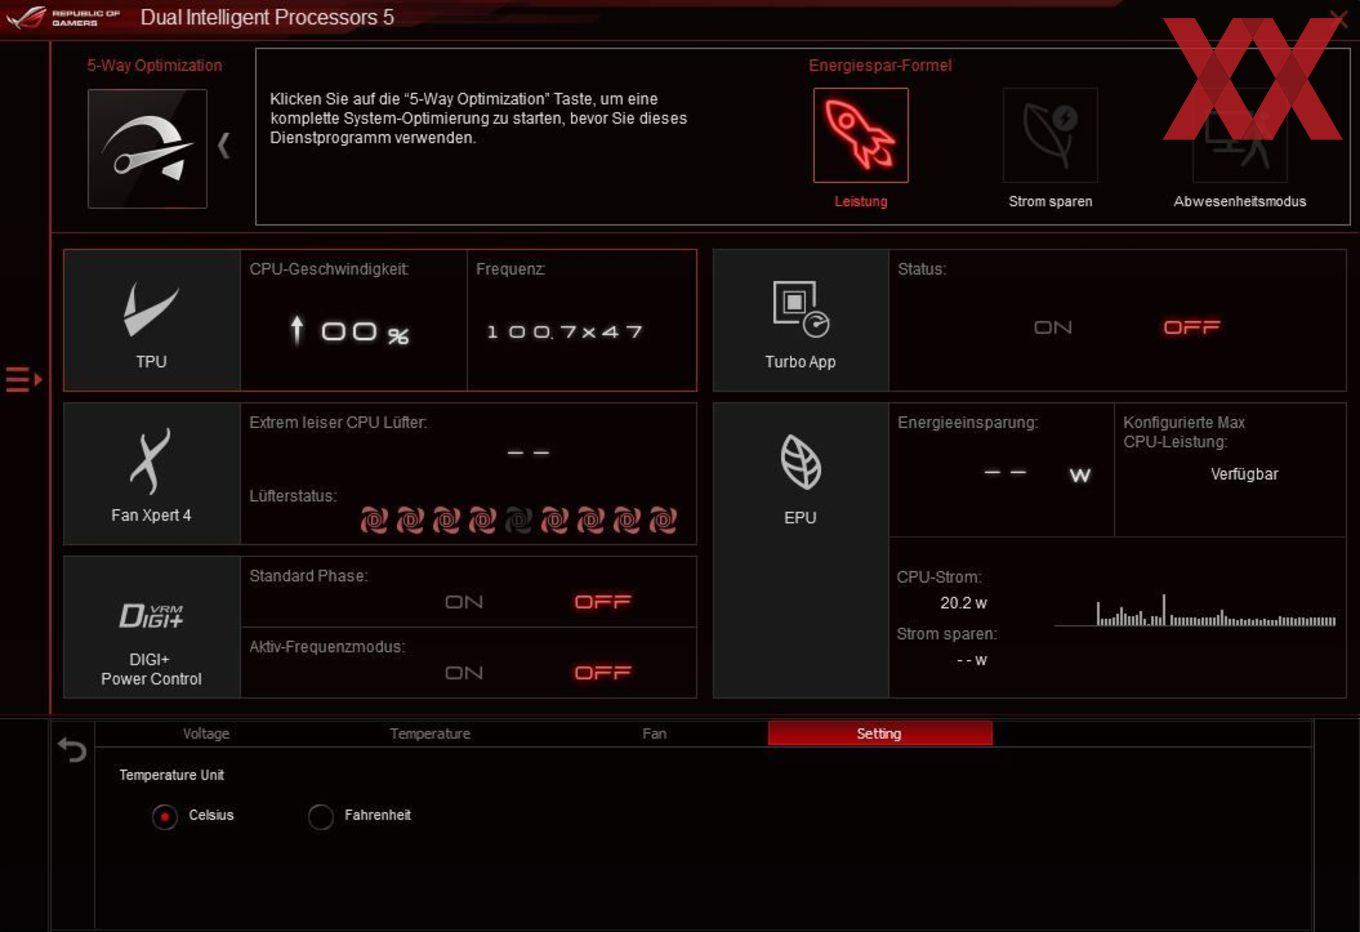The height and width of the screenshot is (932, 1360).
Task: Click the last fan icon in Lüfterstatus
Action: click(x=663, y=520)
